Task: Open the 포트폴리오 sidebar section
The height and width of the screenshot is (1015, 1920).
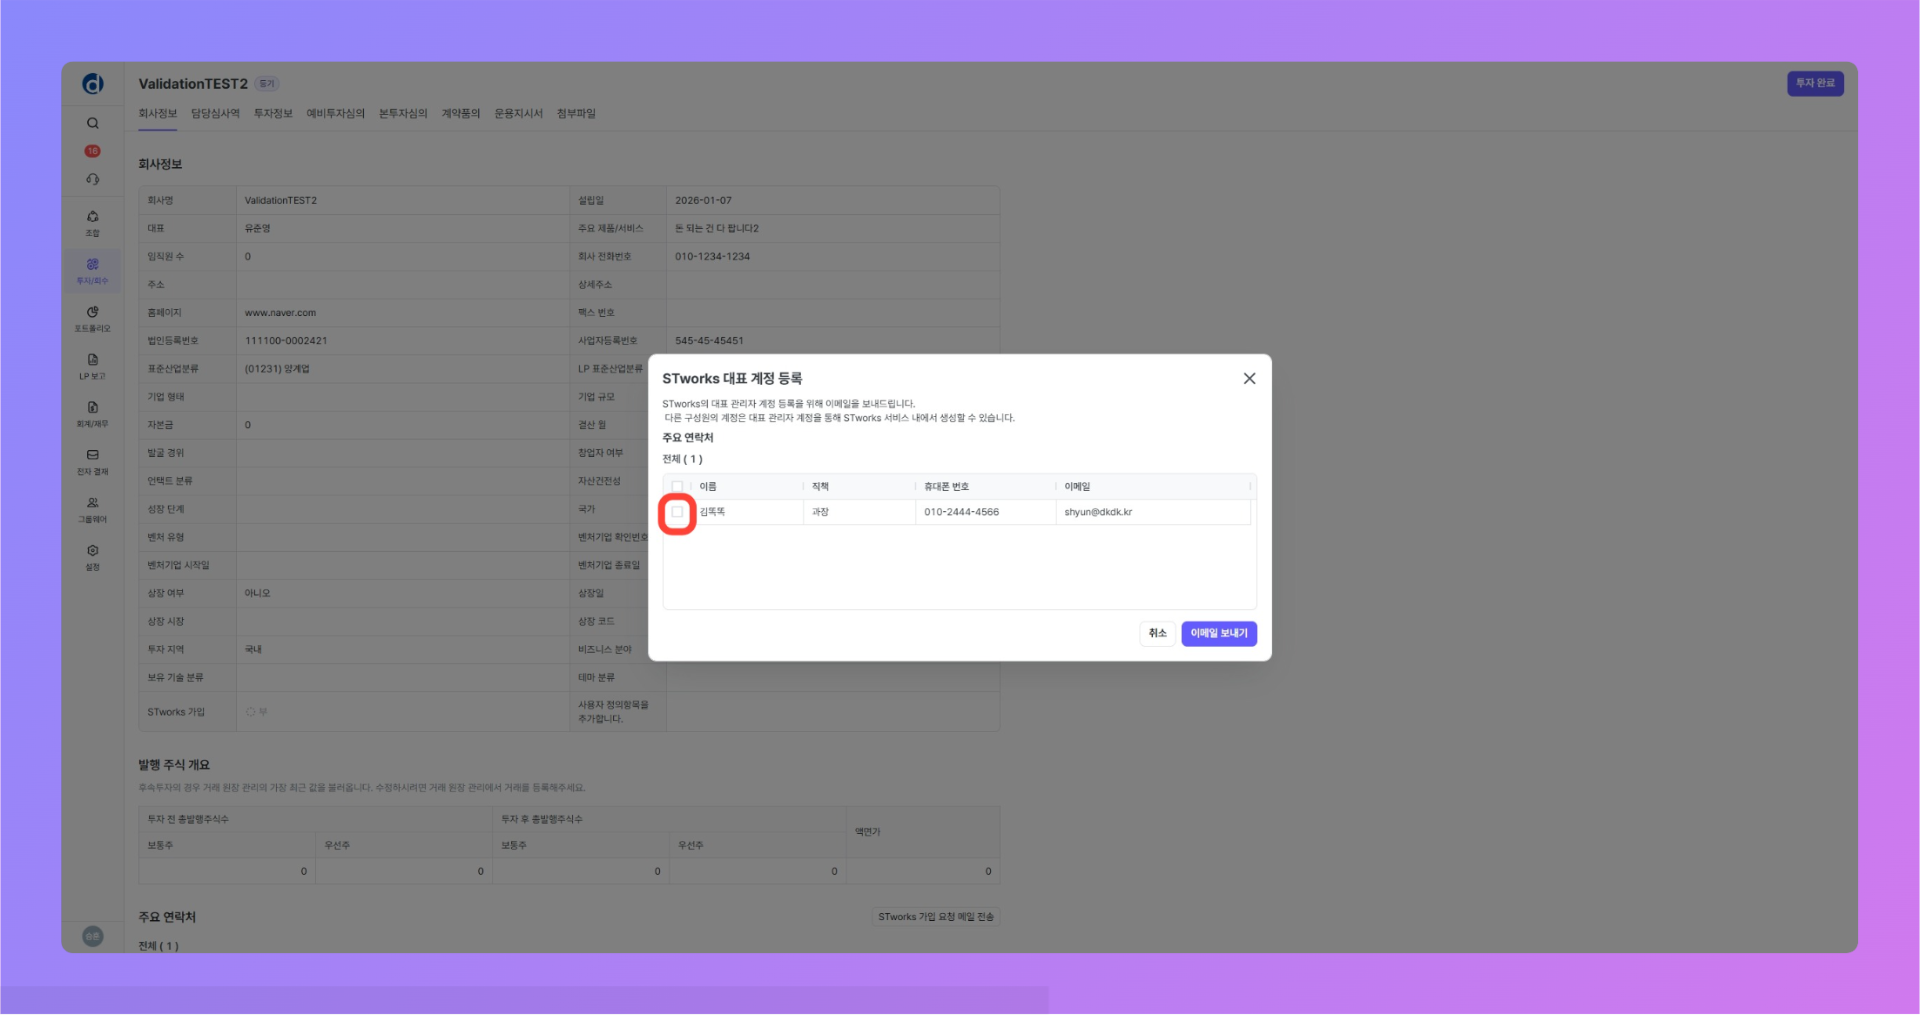Action: (92, 319)
